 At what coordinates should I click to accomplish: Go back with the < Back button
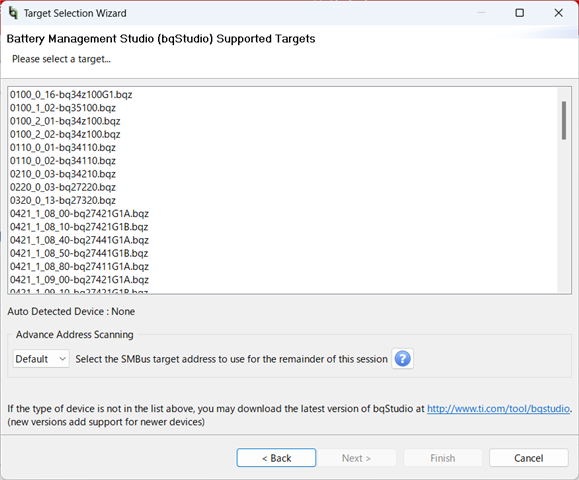(x=276, y=458)
